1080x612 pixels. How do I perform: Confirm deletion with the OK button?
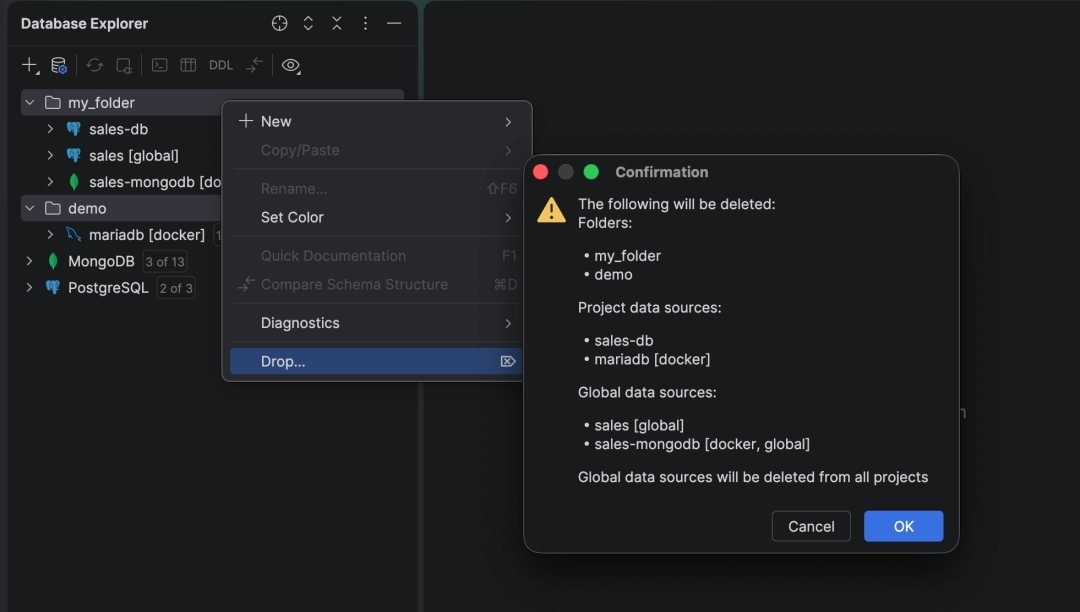904,527
